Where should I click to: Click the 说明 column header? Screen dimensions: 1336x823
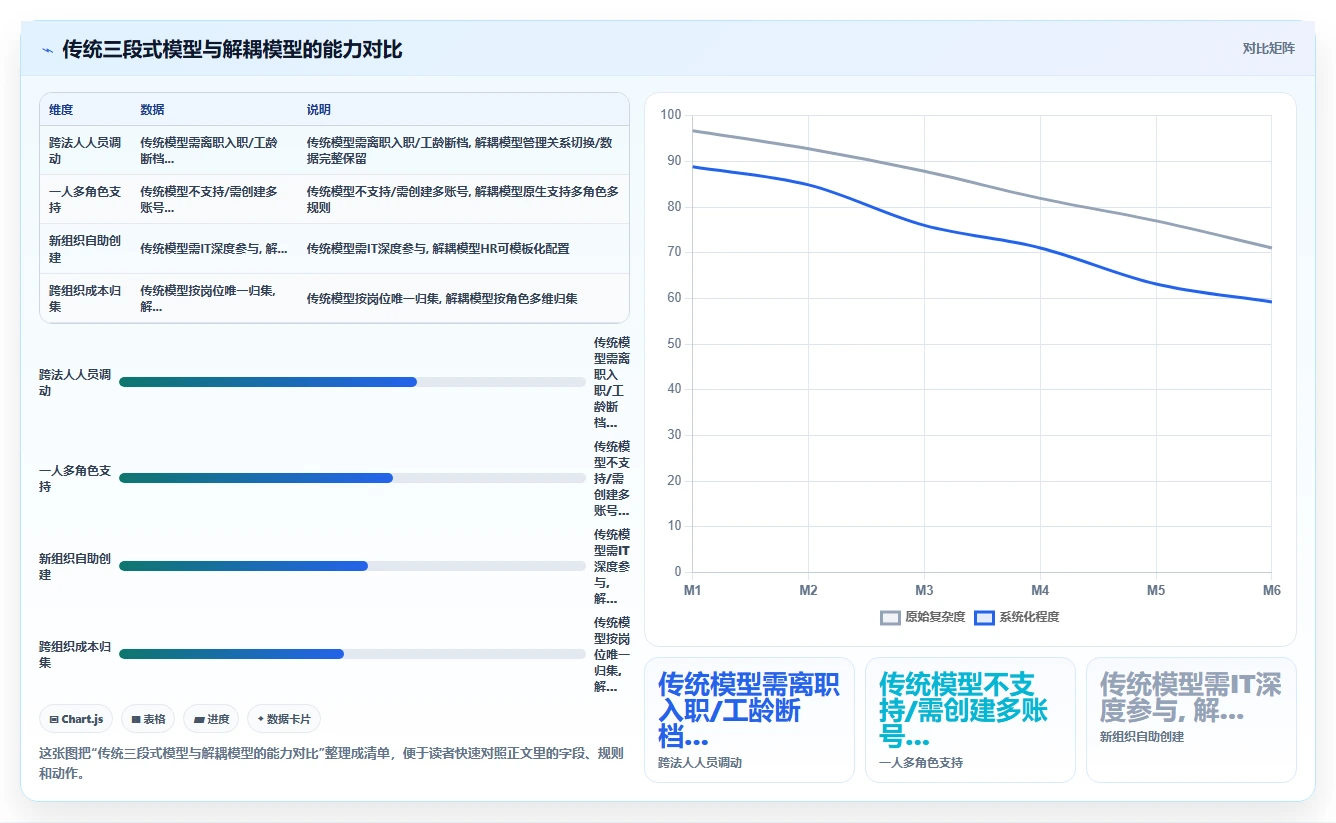[319, 110]
